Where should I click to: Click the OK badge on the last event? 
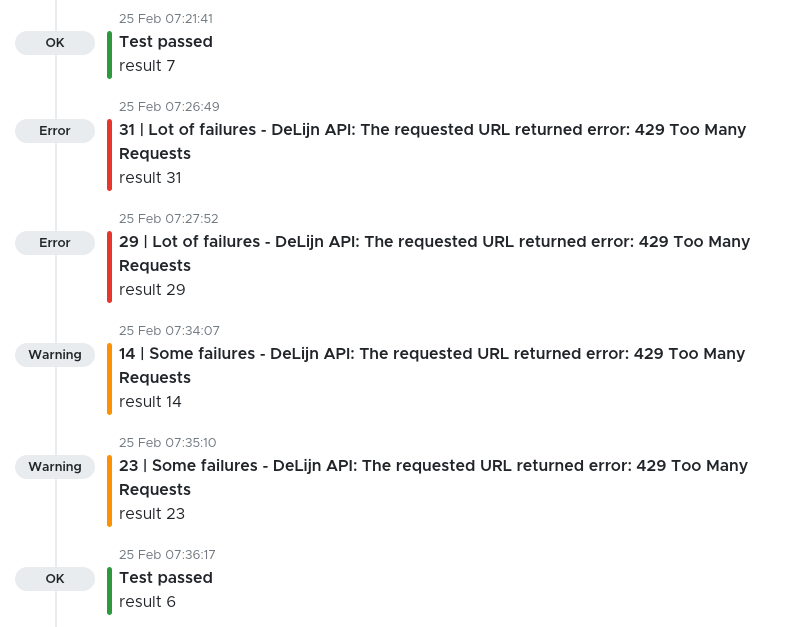(54, 578)
